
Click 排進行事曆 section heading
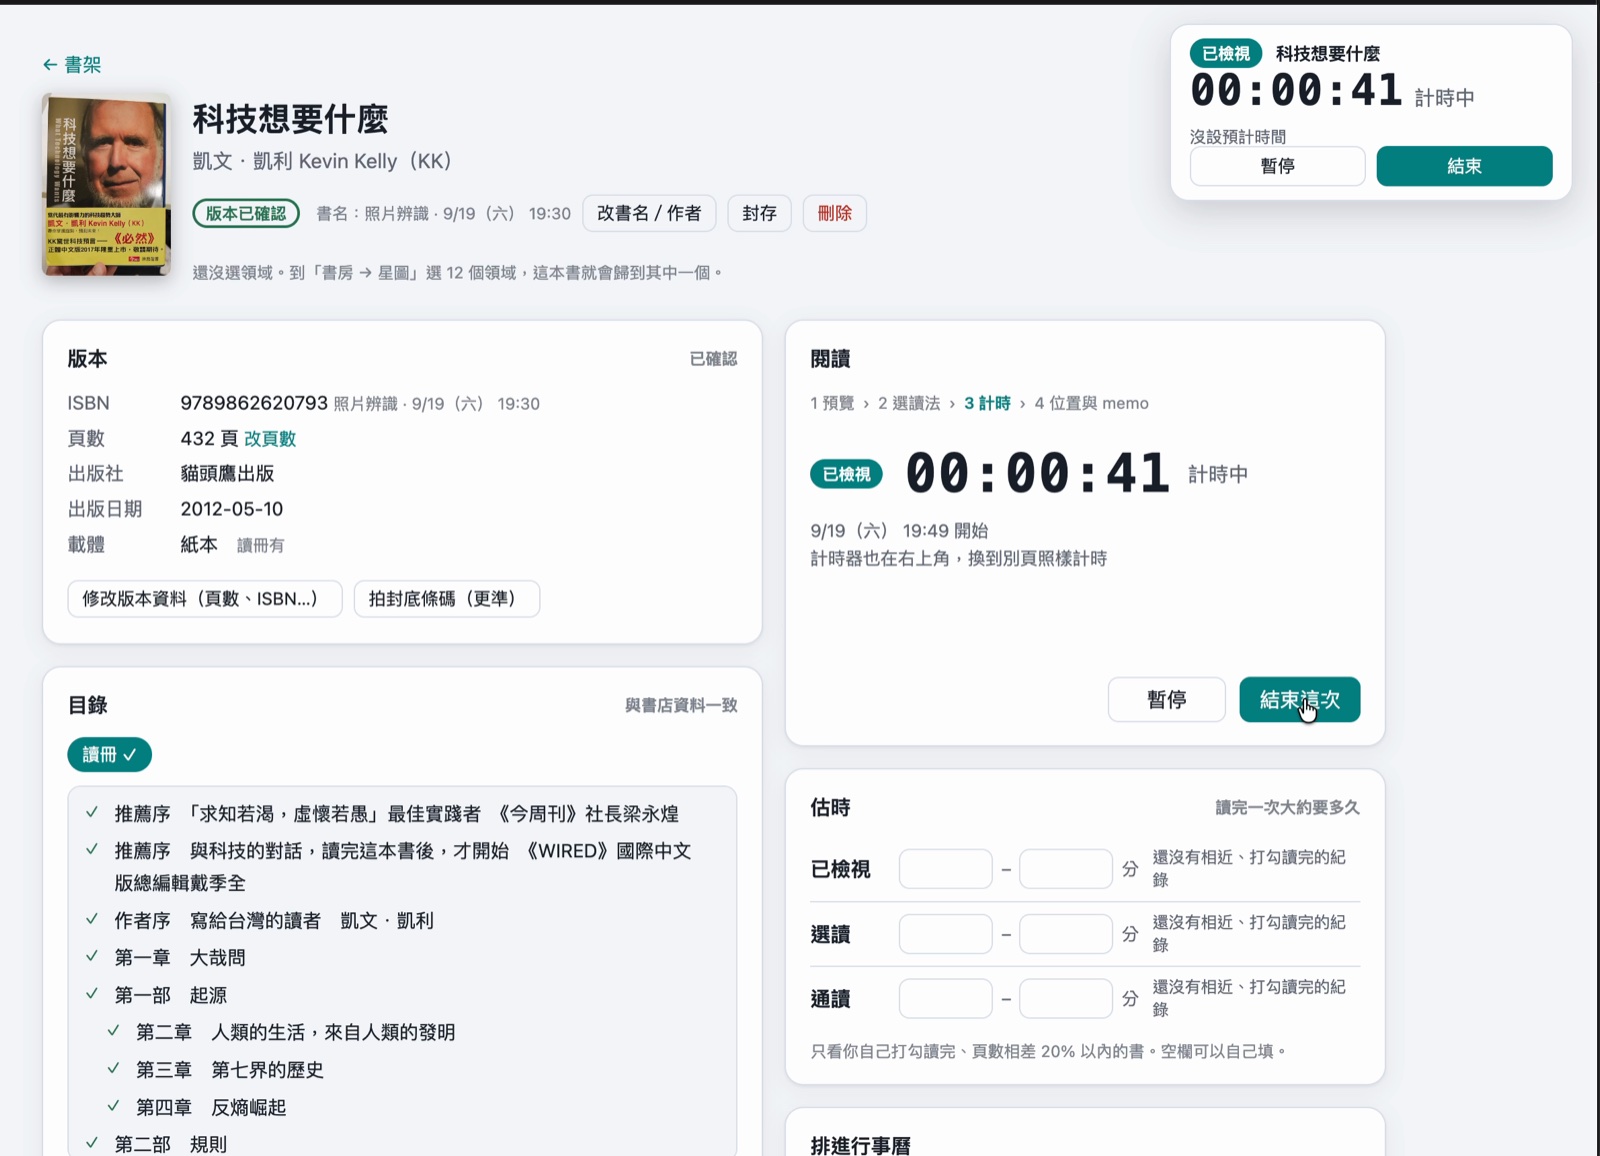pyautogui.click(x=861, y=1145)
